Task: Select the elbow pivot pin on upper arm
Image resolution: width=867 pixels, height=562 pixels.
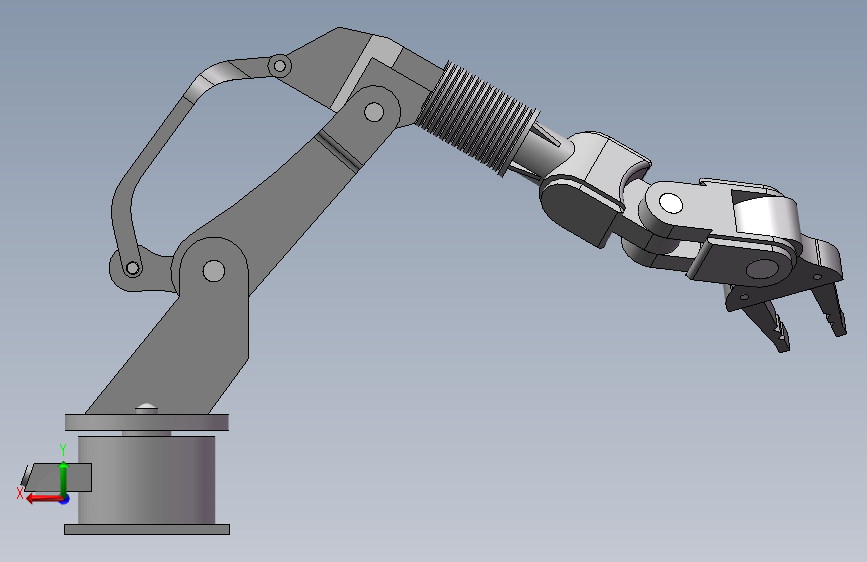Action: click(374, 112)
